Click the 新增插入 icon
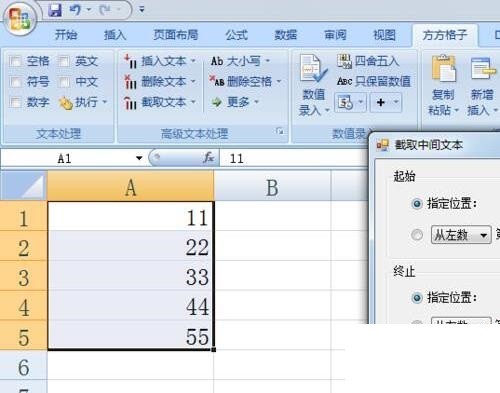The height and width of the screenshot is (393, 500). pyautogui.click(x=482, y=69)
